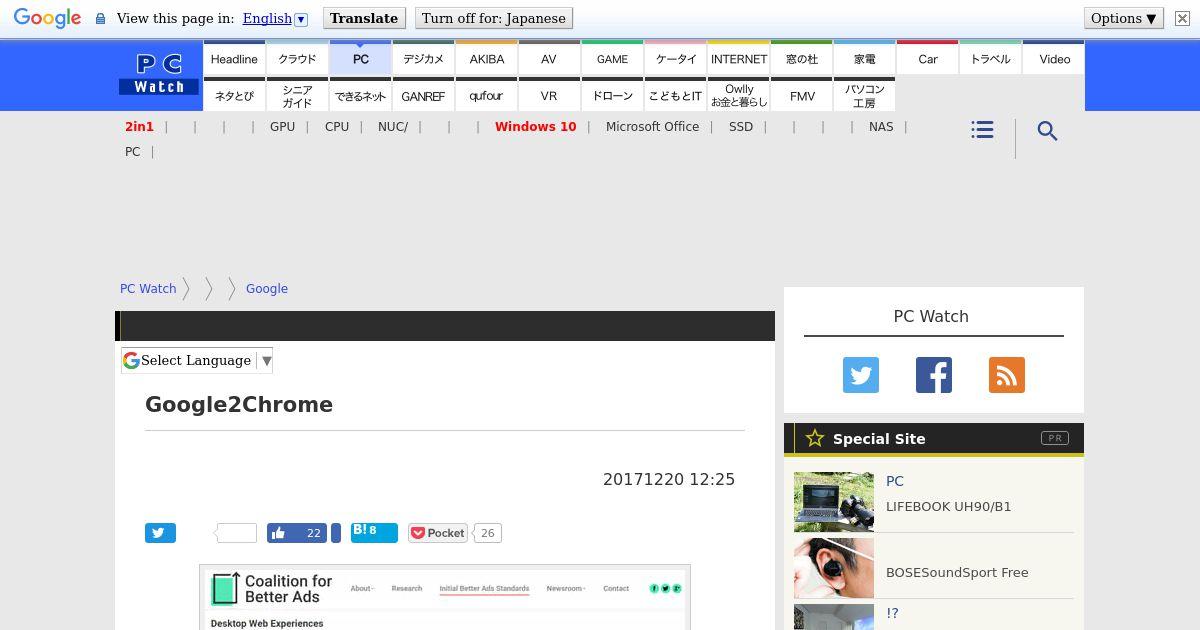This screenshot has width=1200, height=630.
Task: Open the search magnifier icon
Action: tap(1047, 131)
